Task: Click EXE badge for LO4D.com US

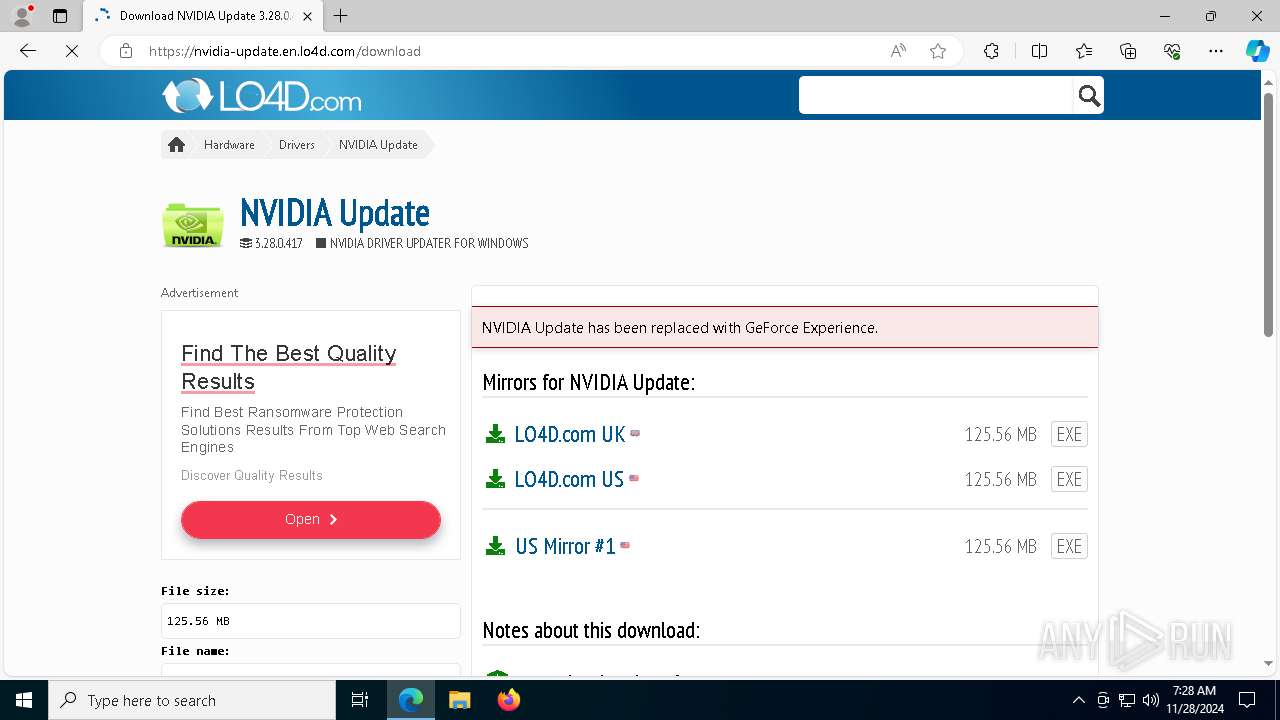Action: point(1069,479)
